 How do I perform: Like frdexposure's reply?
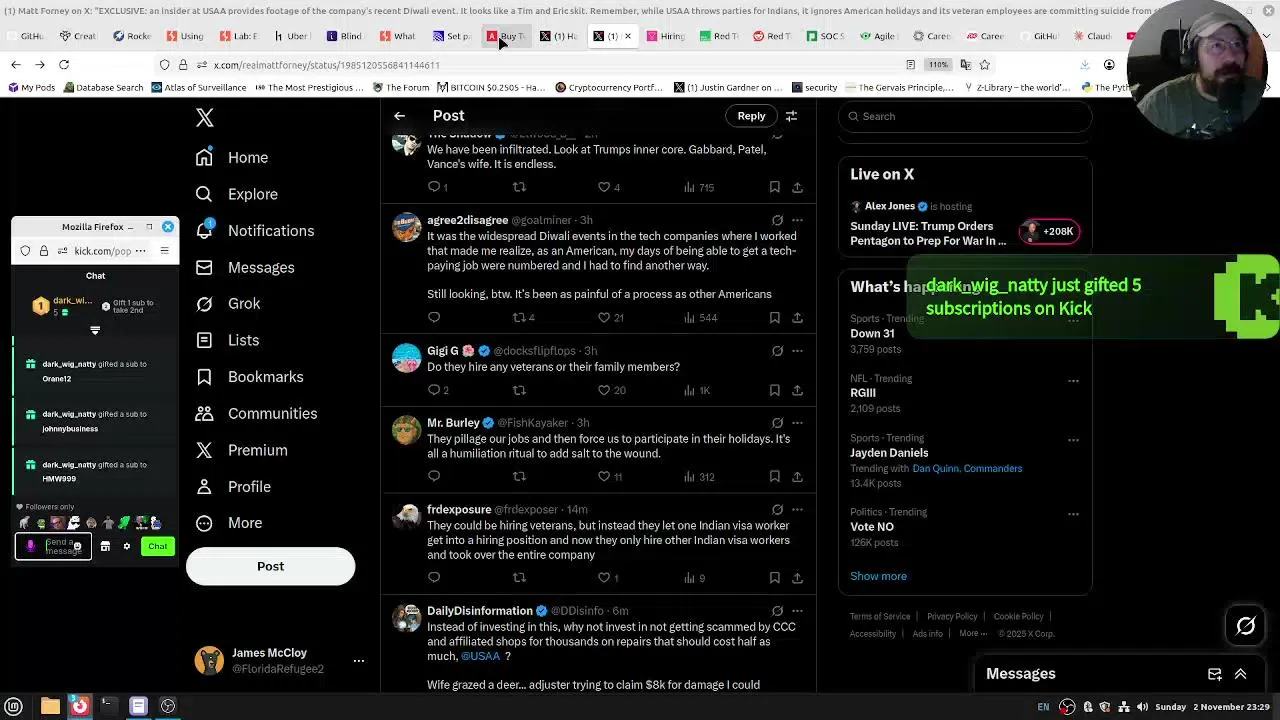603,577
